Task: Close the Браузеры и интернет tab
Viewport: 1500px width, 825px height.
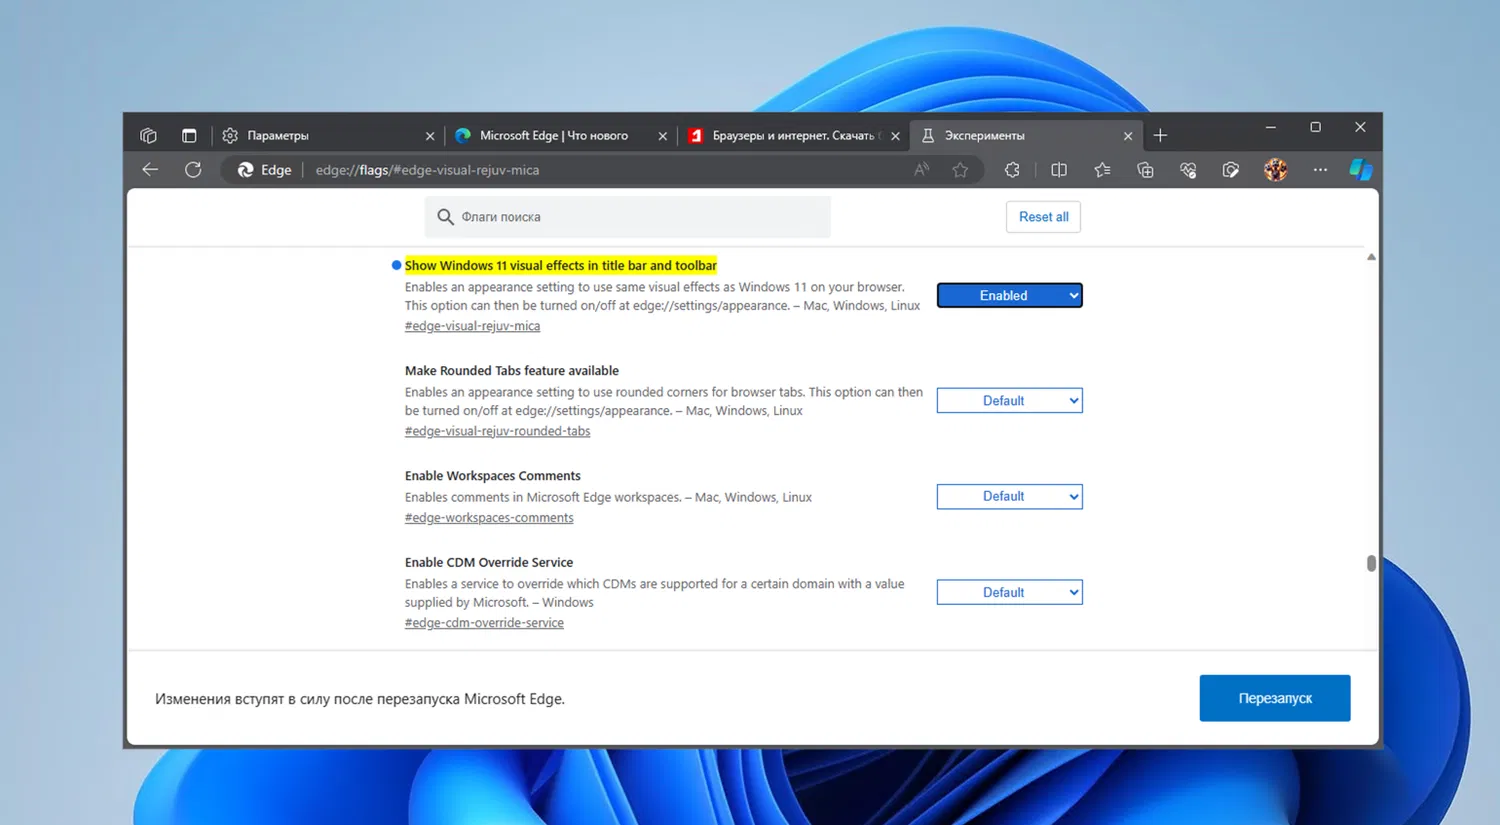Action: click(x=895, y=136)
